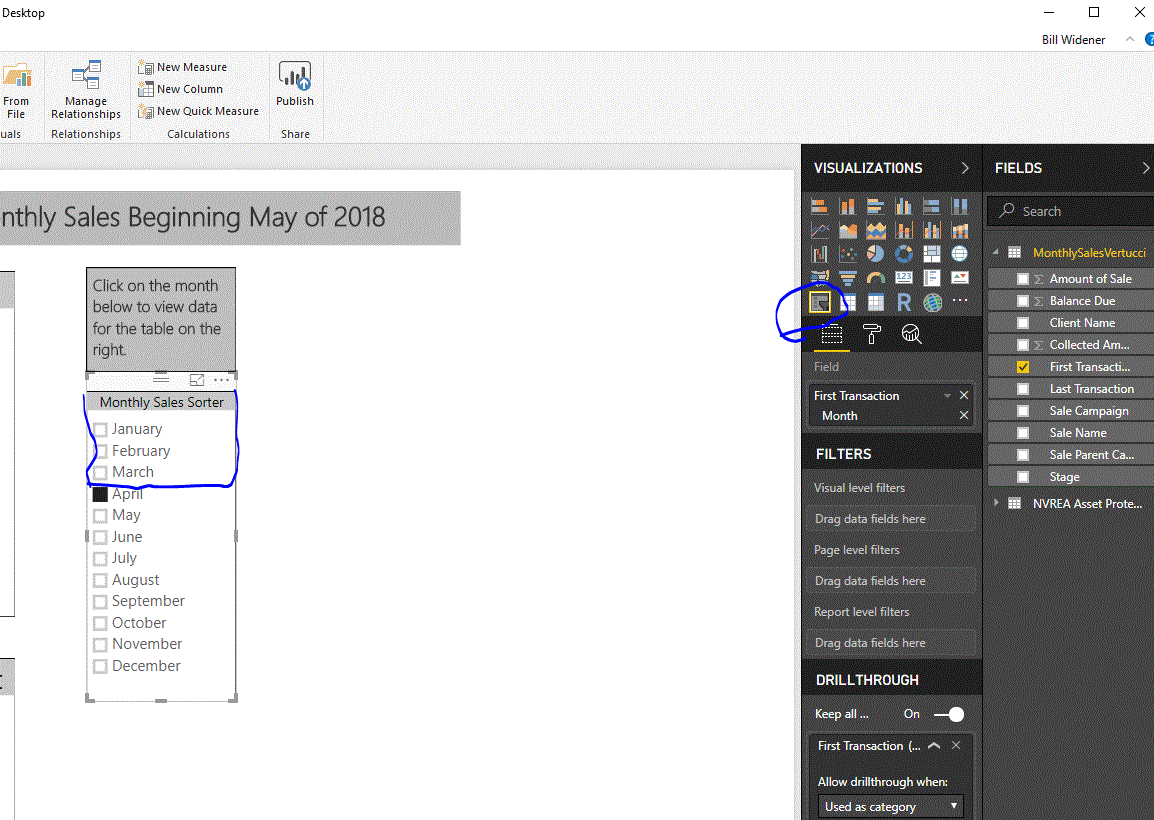Select the Matrix visual
The width and height of the screenshot is (1154, 820).
click(x=875, y=302)
